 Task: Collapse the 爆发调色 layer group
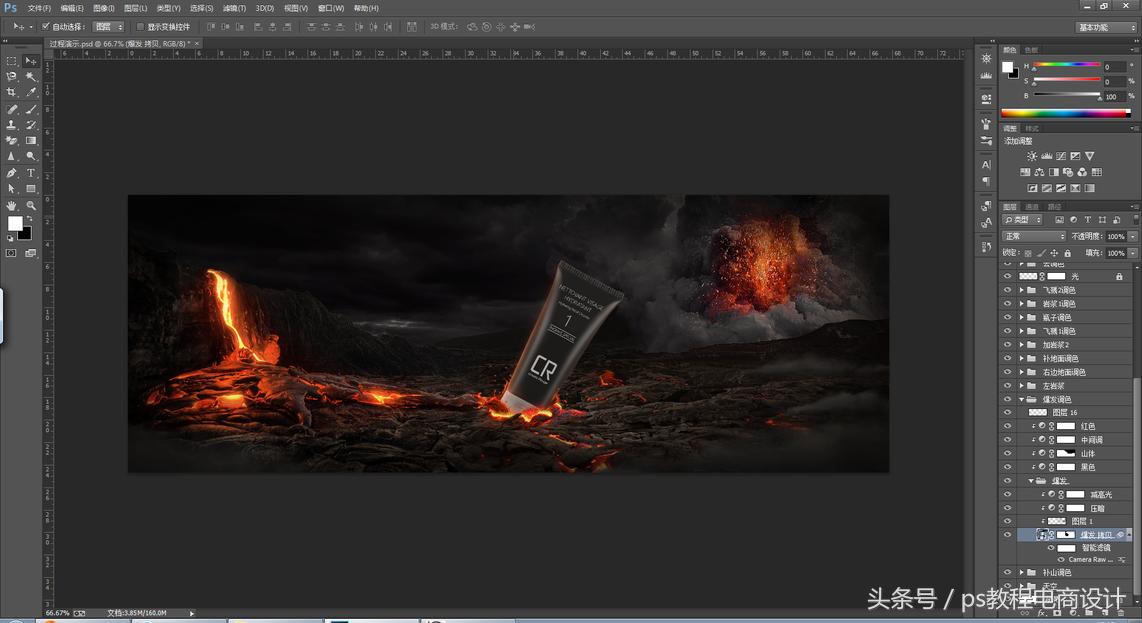[x=1021, y=399]
